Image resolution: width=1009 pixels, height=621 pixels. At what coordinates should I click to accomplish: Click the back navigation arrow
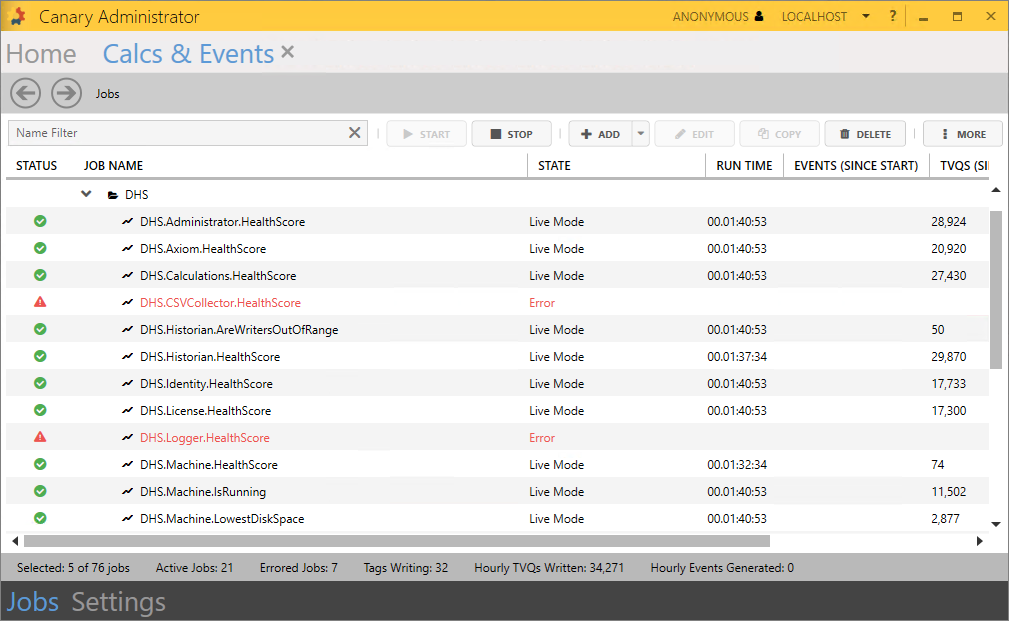point(26,93)
